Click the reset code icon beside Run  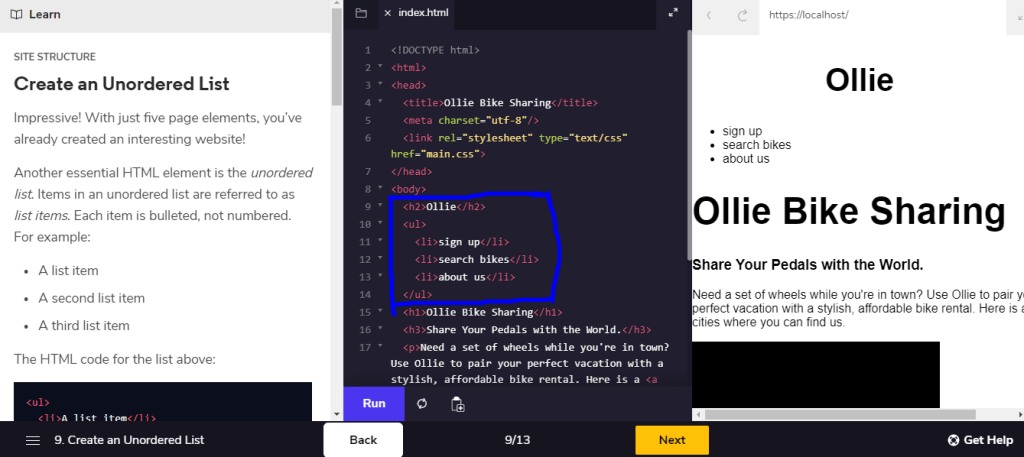[x=422, y=404]
